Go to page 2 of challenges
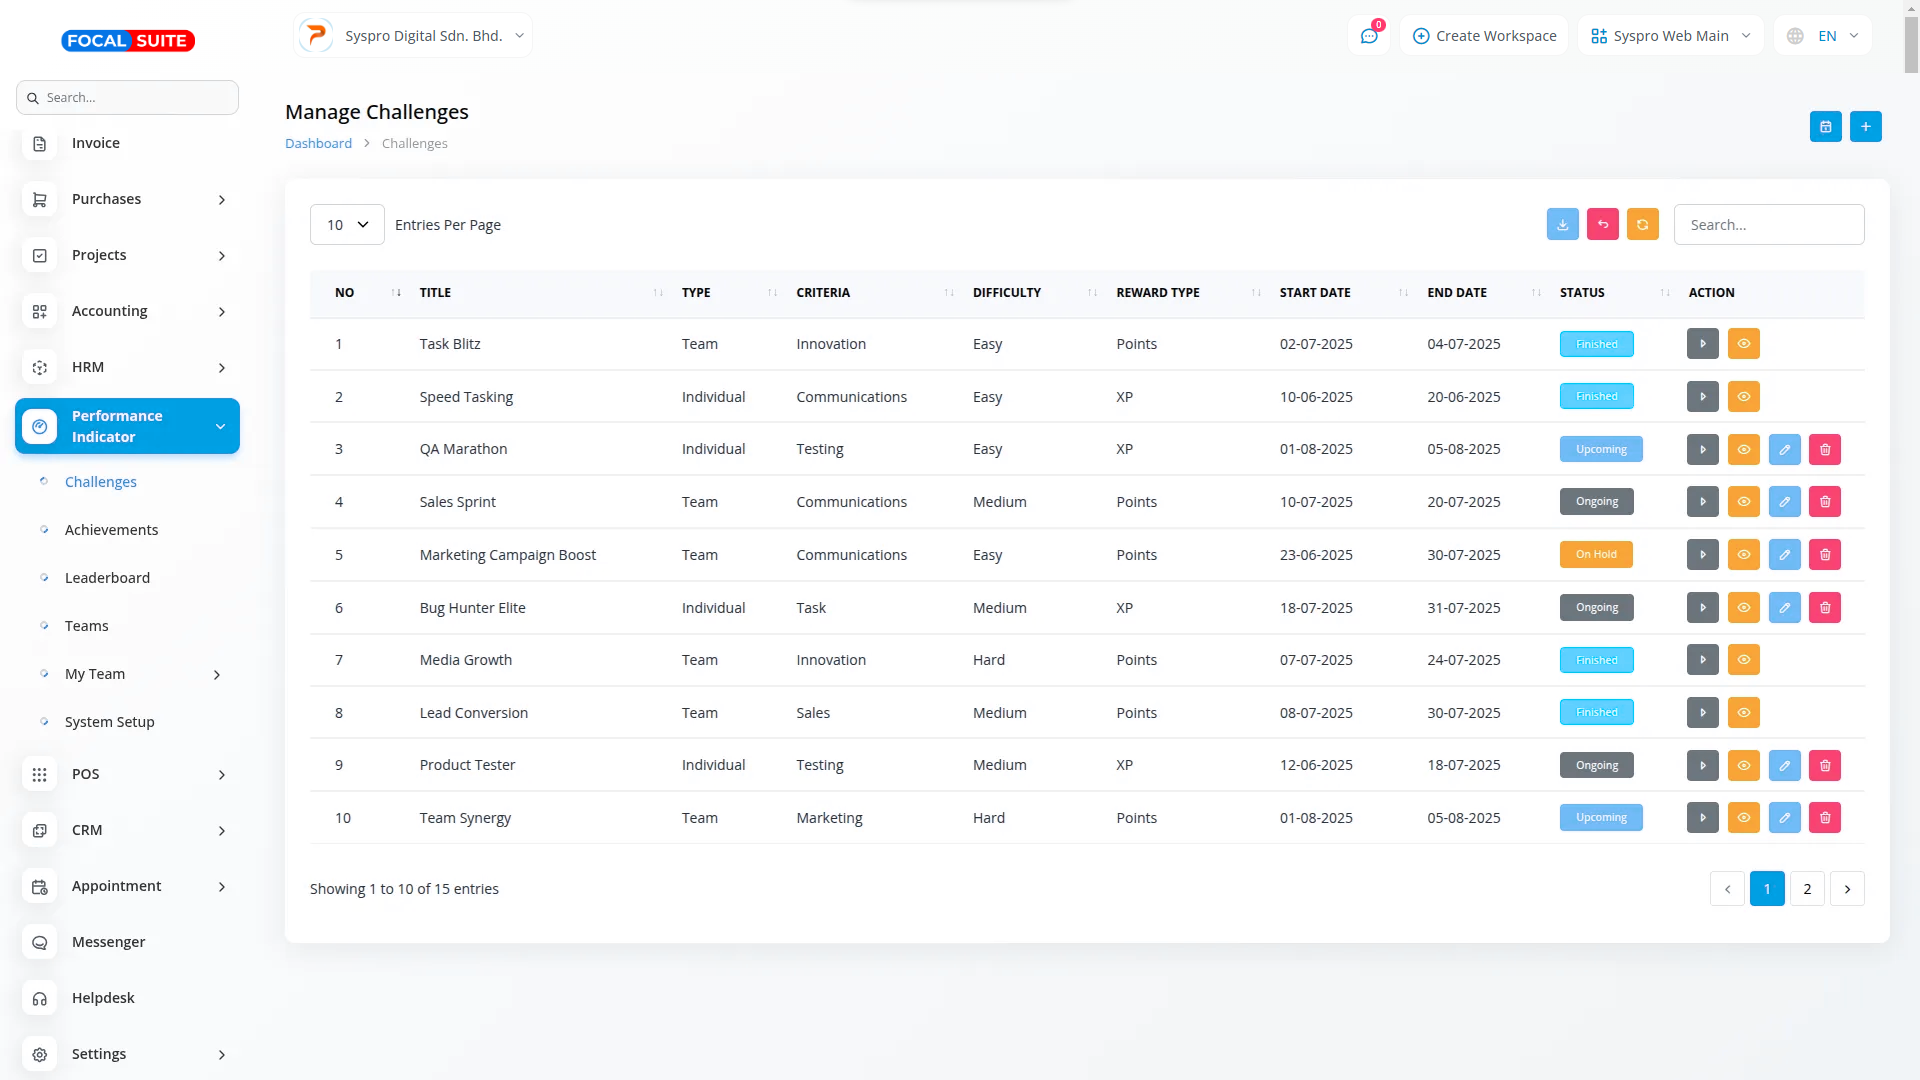 (1806, 889)
